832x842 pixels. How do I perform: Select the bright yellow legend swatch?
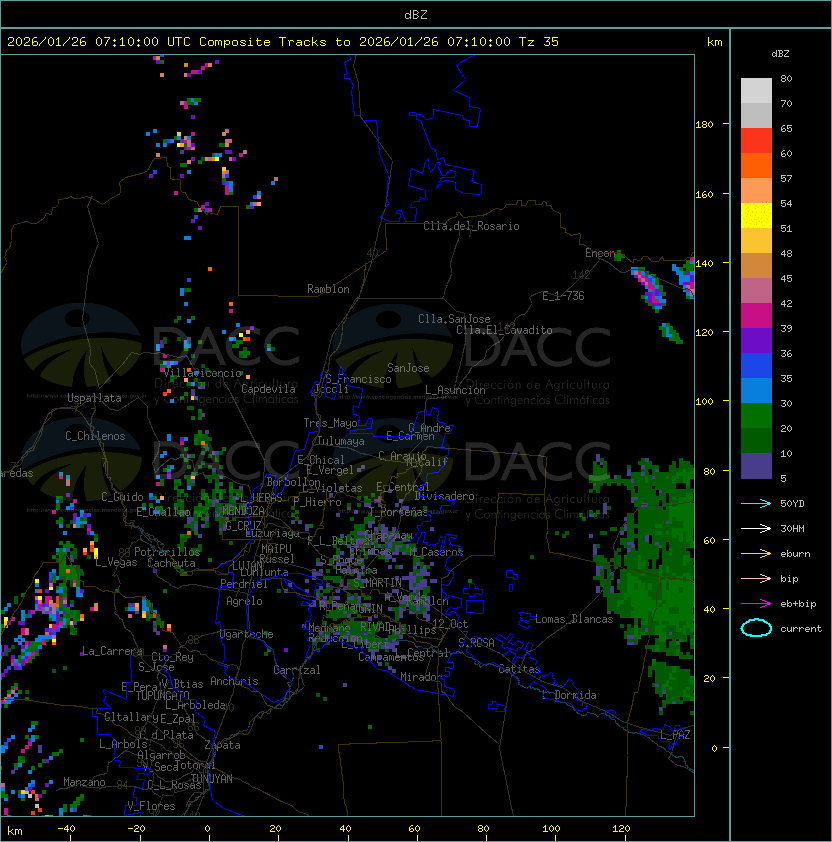(756, 216)
